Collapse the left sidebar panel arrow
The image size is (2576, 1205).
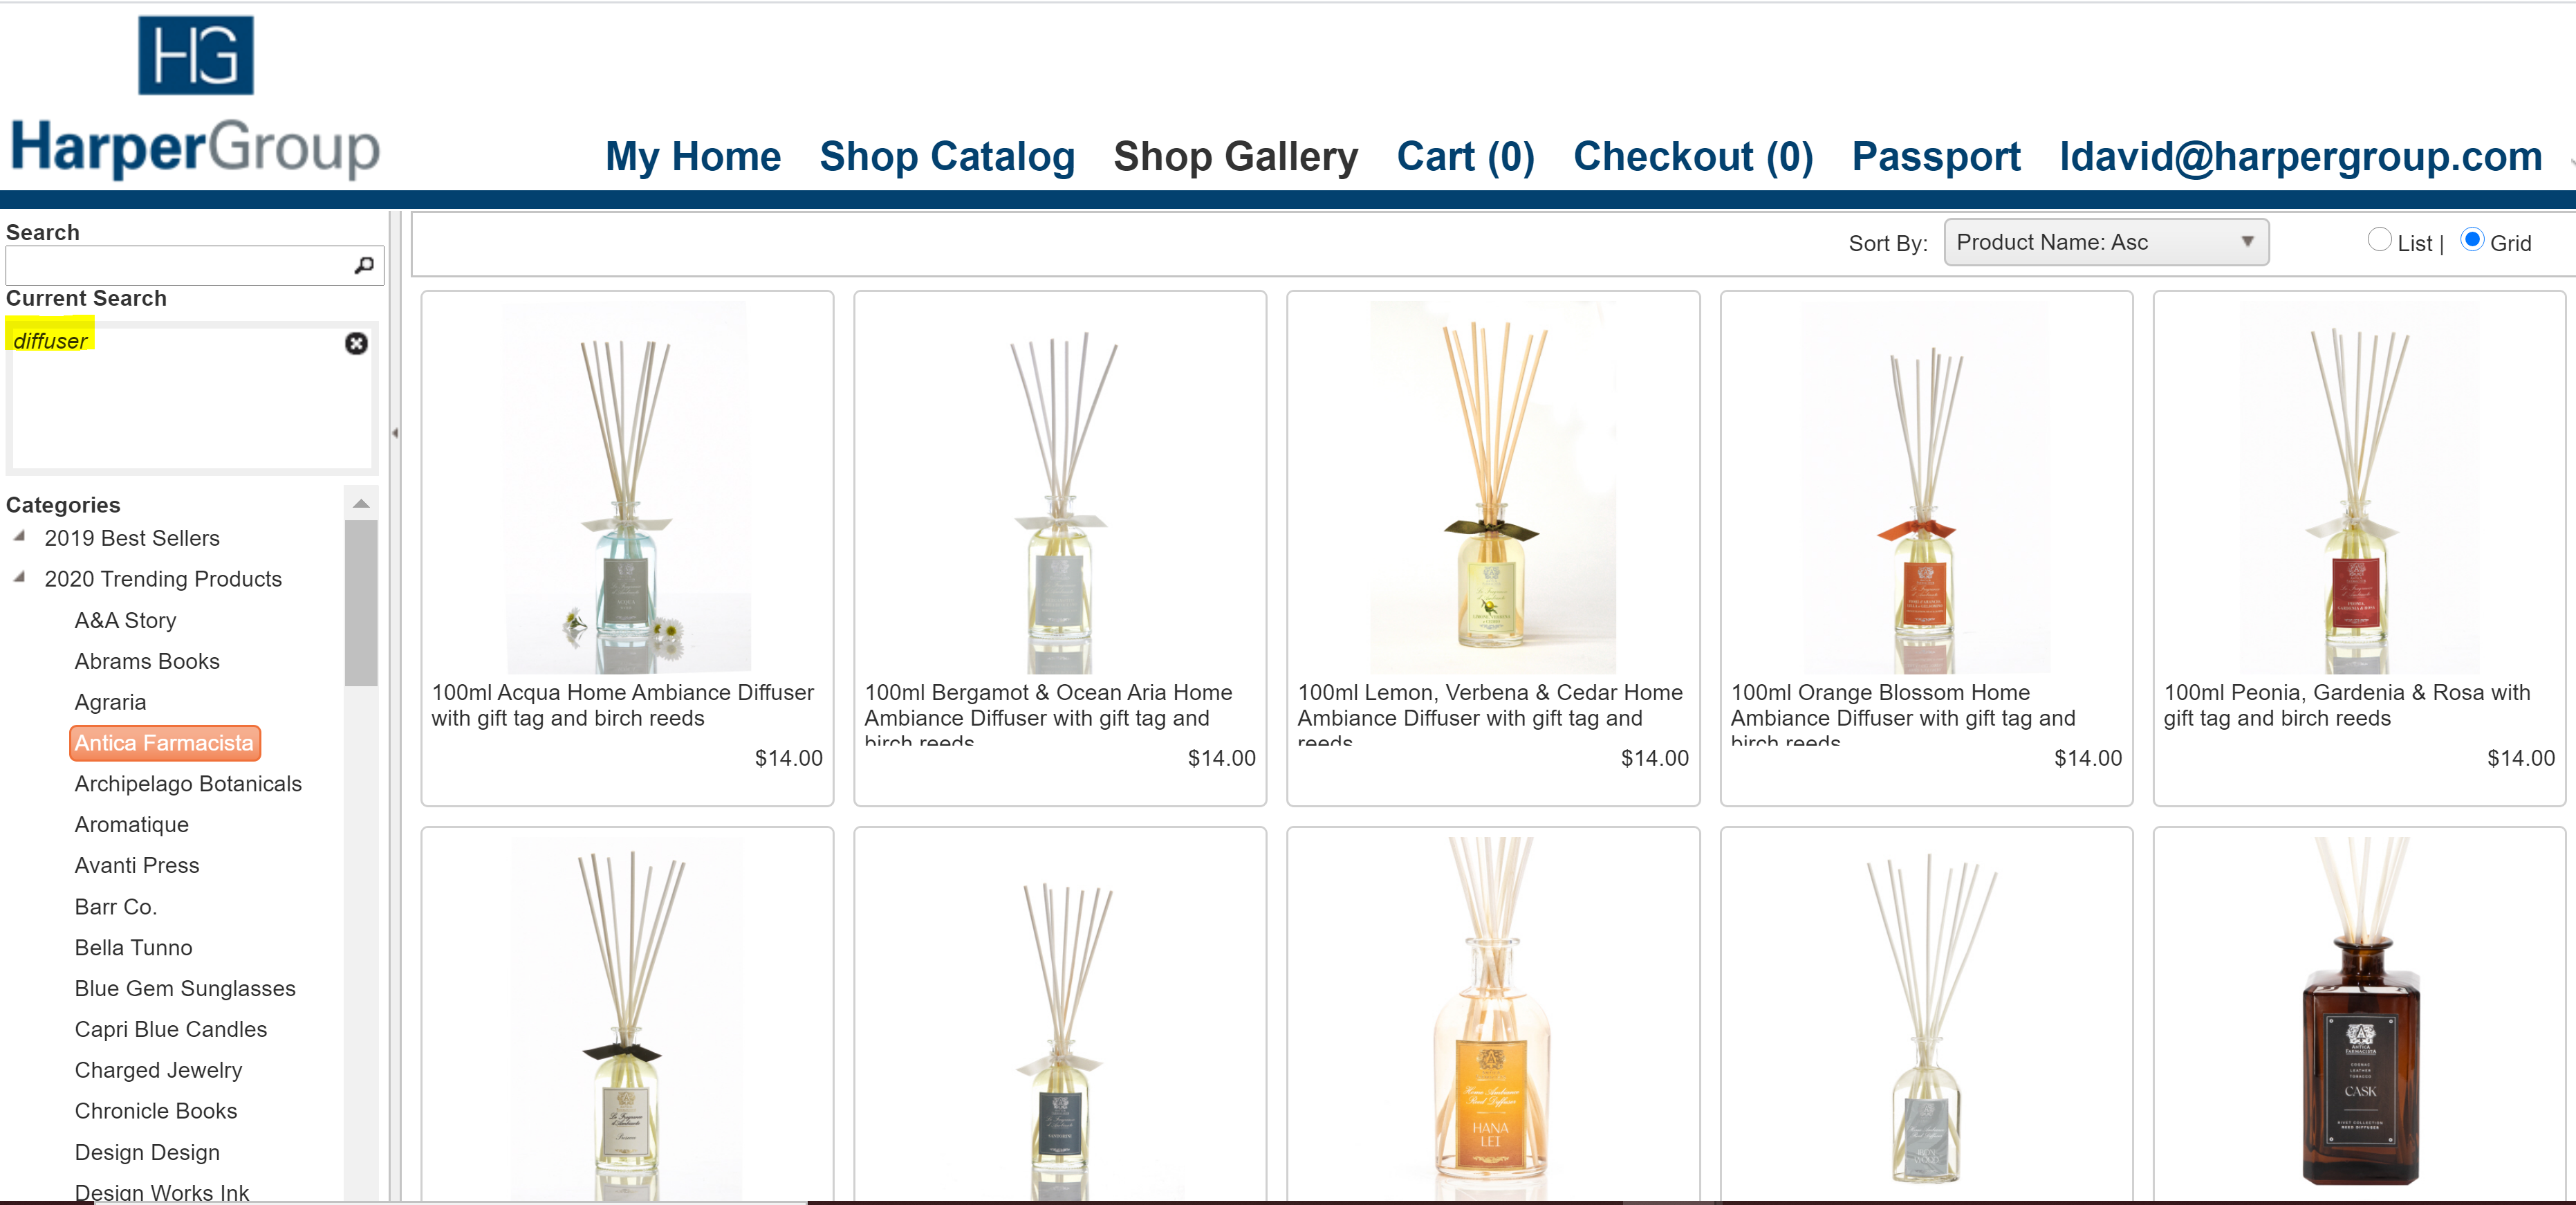point(395,433)
